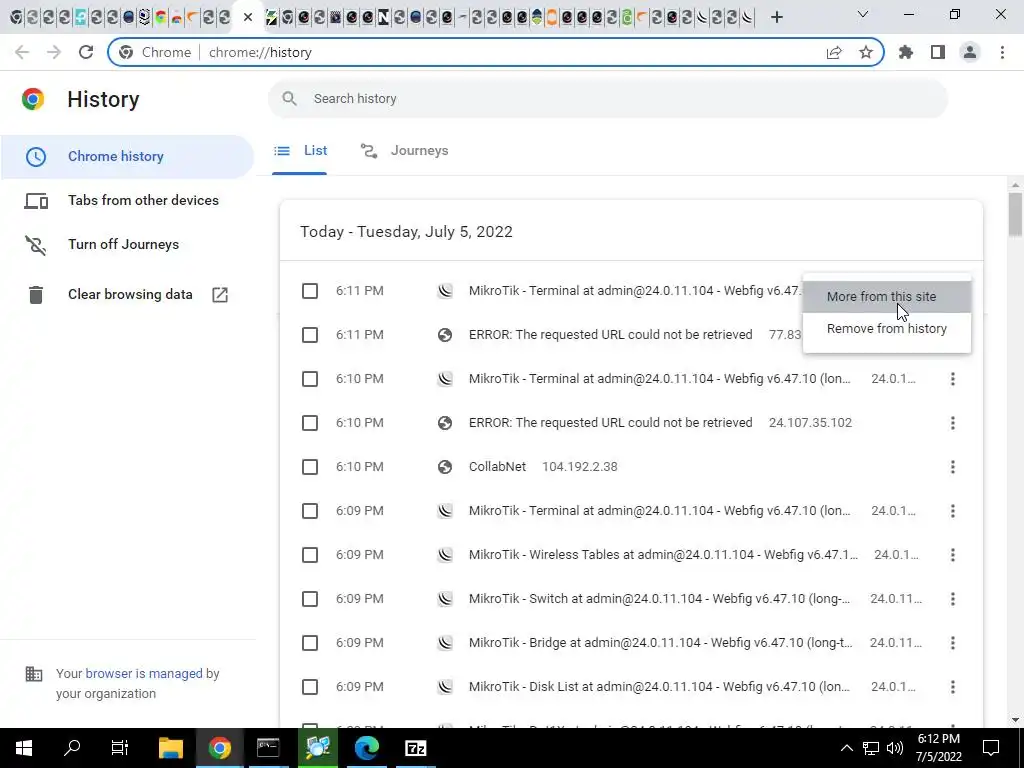Screen dimensions: 1024x768
Task: Check the Wireless Tables entry checkbox
Action: [x=310, y=555]
